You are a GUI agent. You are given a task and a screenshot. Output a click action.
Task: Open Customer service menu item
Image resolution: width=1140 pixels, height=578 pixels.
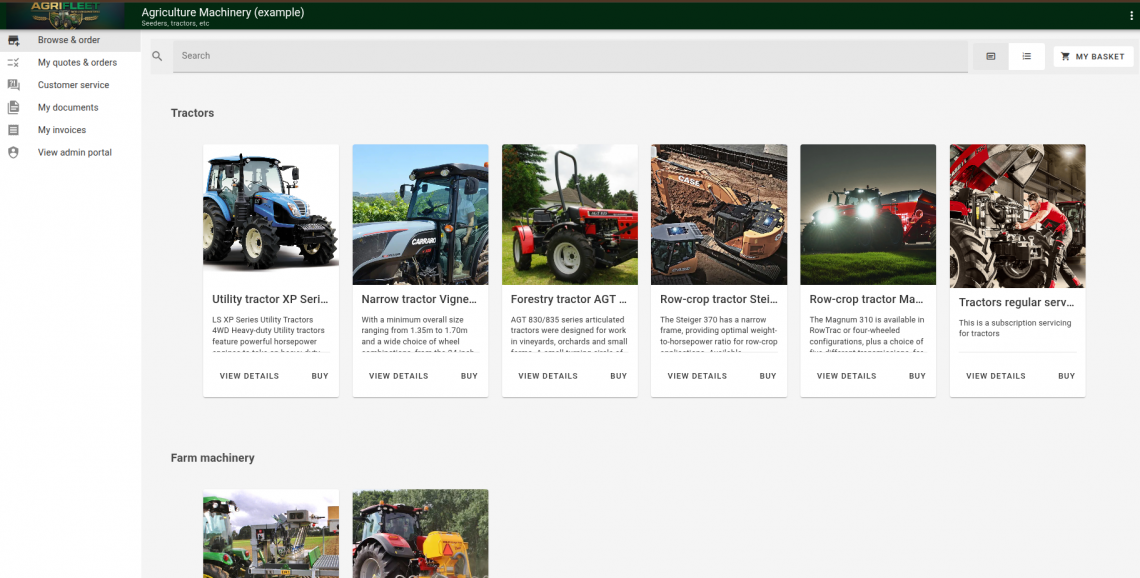click(70, 85)
